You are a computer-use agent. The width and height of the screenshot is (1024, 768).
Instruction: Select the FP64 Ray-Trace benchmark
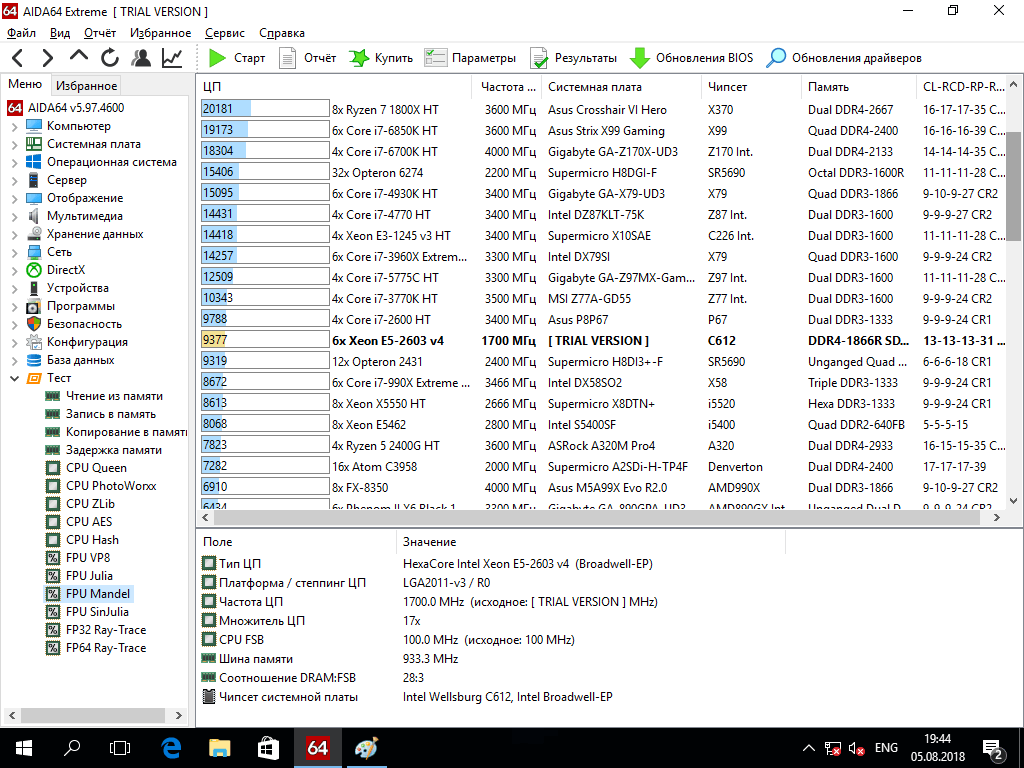[106, 648]
